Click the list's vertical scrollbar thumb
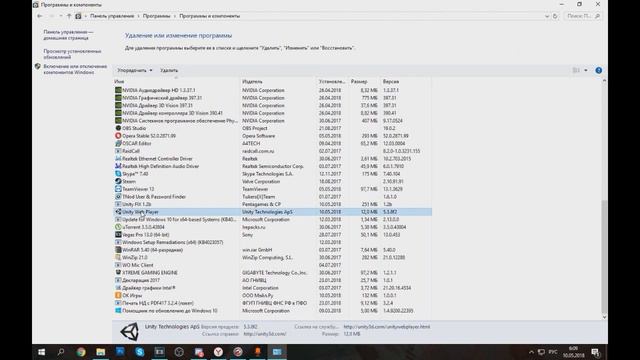The image size is (640, 360). click(604, 256)
